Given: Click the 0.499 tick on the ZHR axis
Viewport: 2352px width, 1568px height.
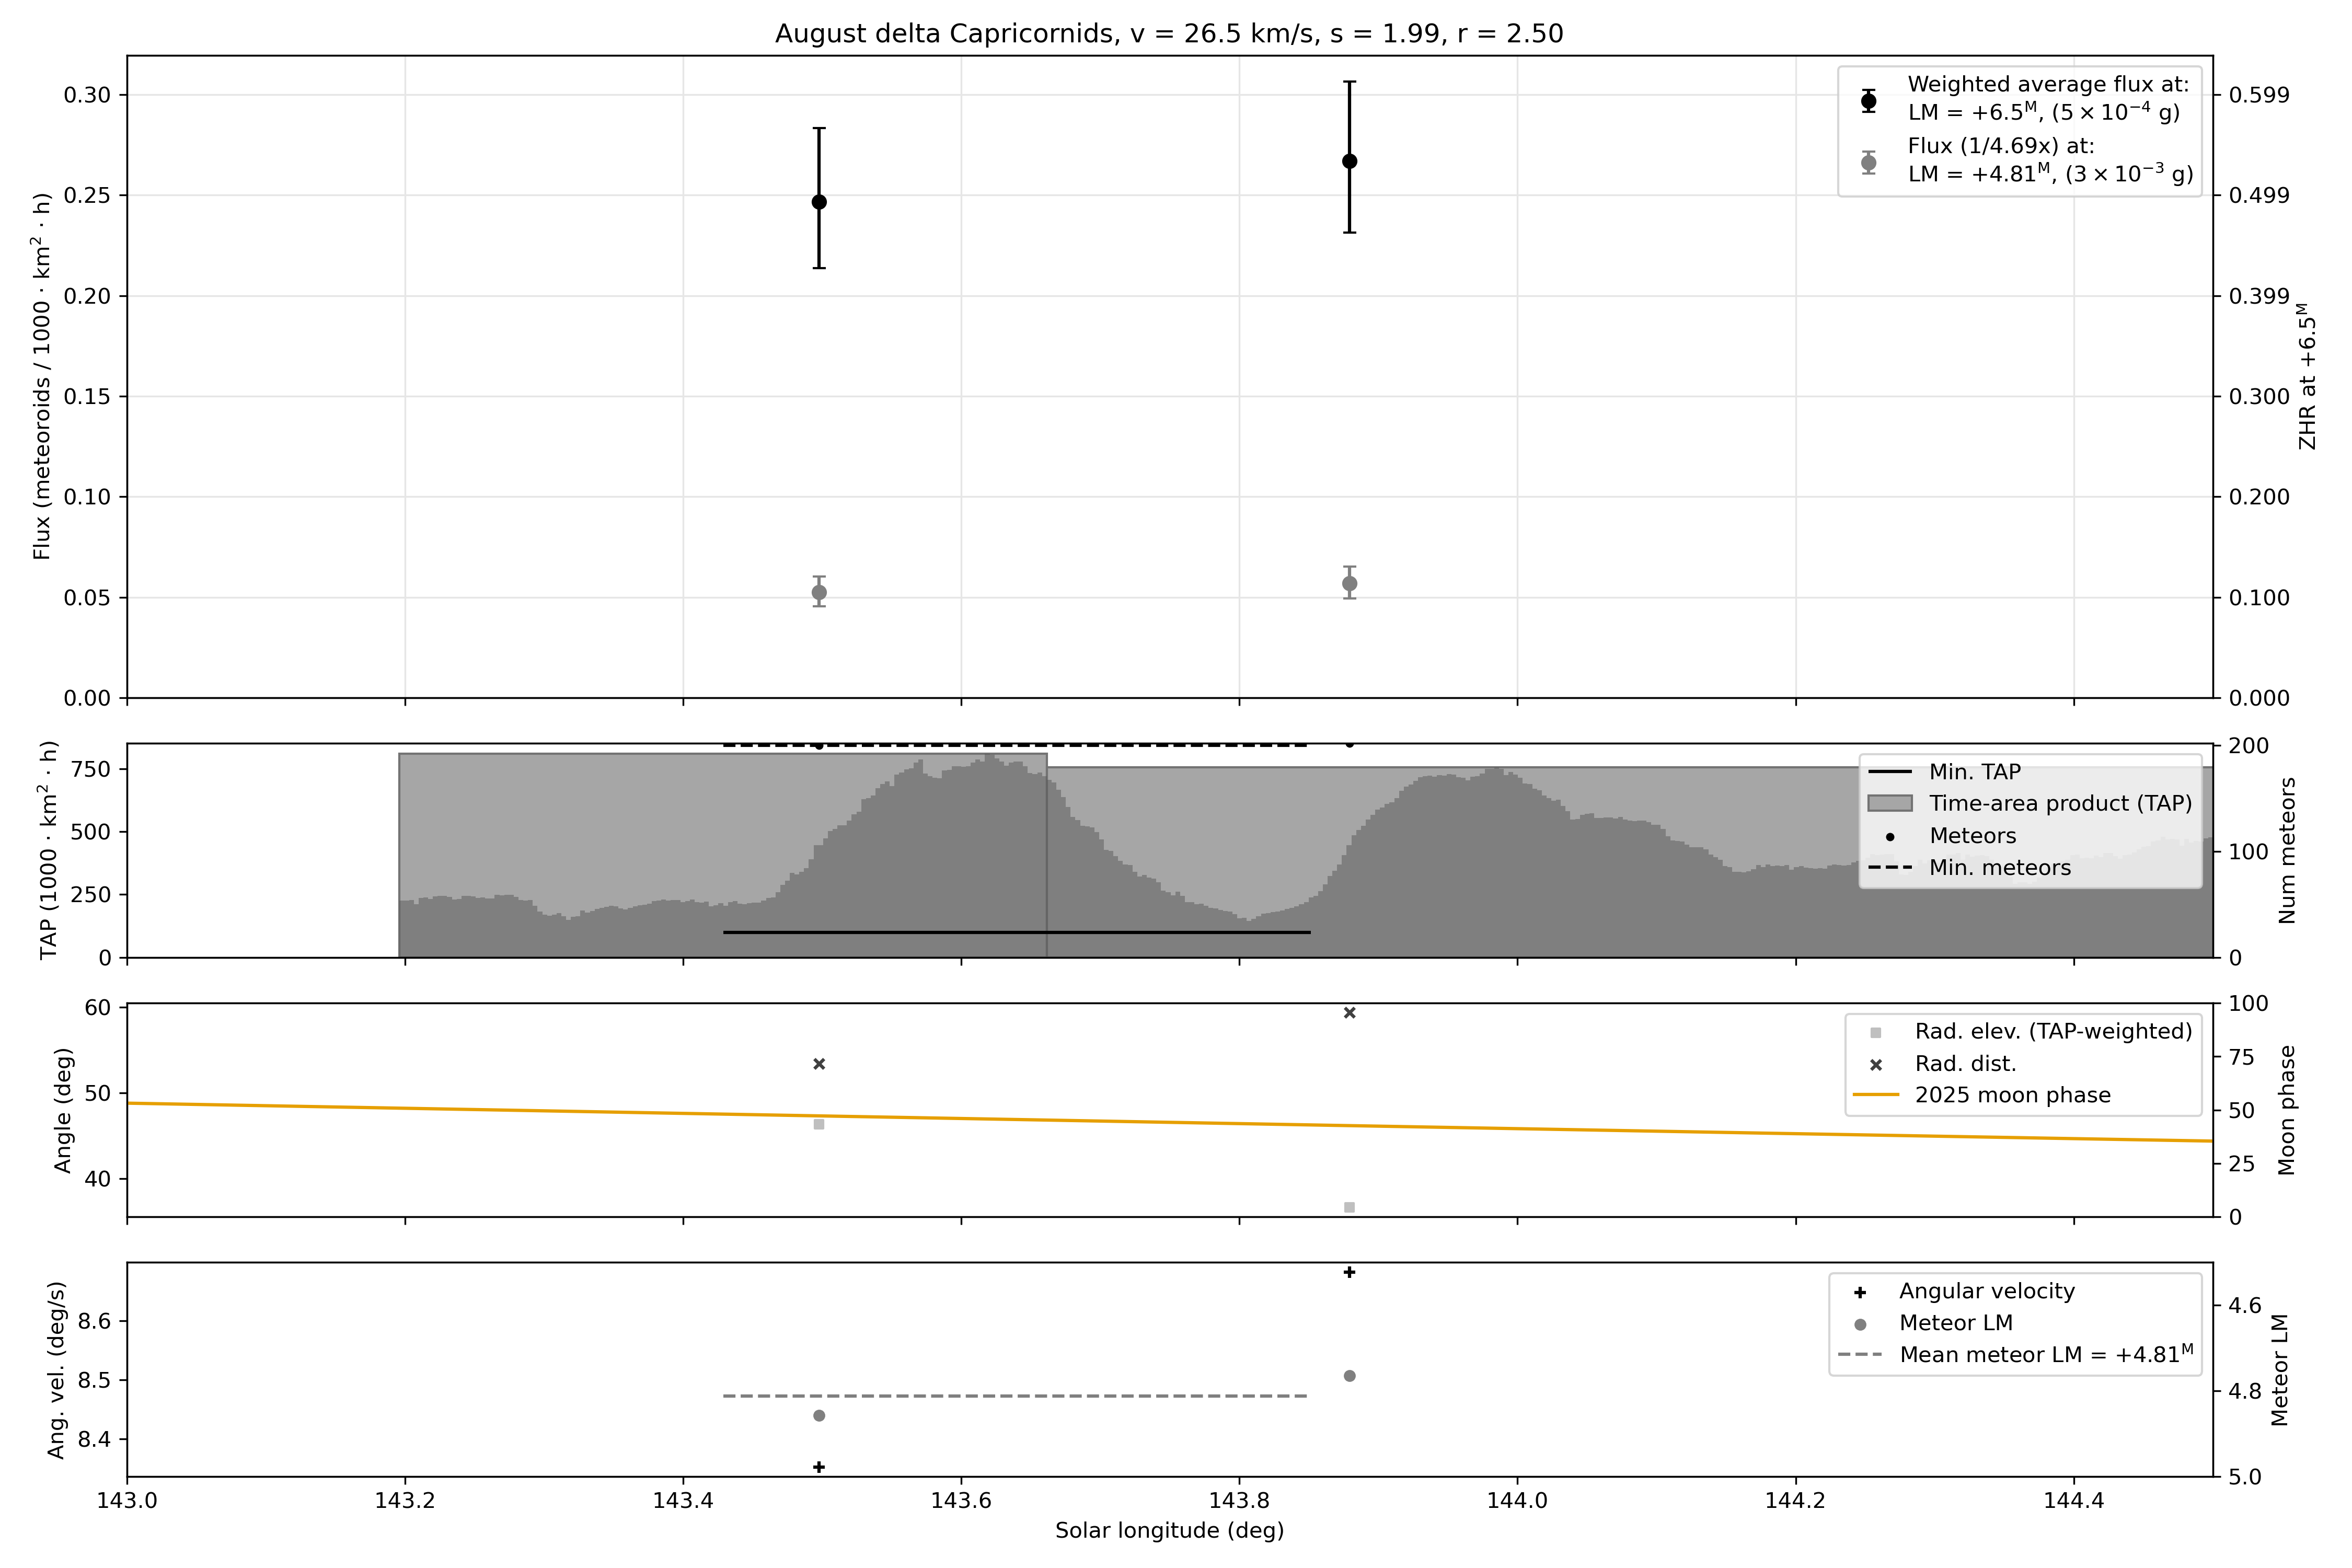Looking at the screenshot, I should (2259, 195).
